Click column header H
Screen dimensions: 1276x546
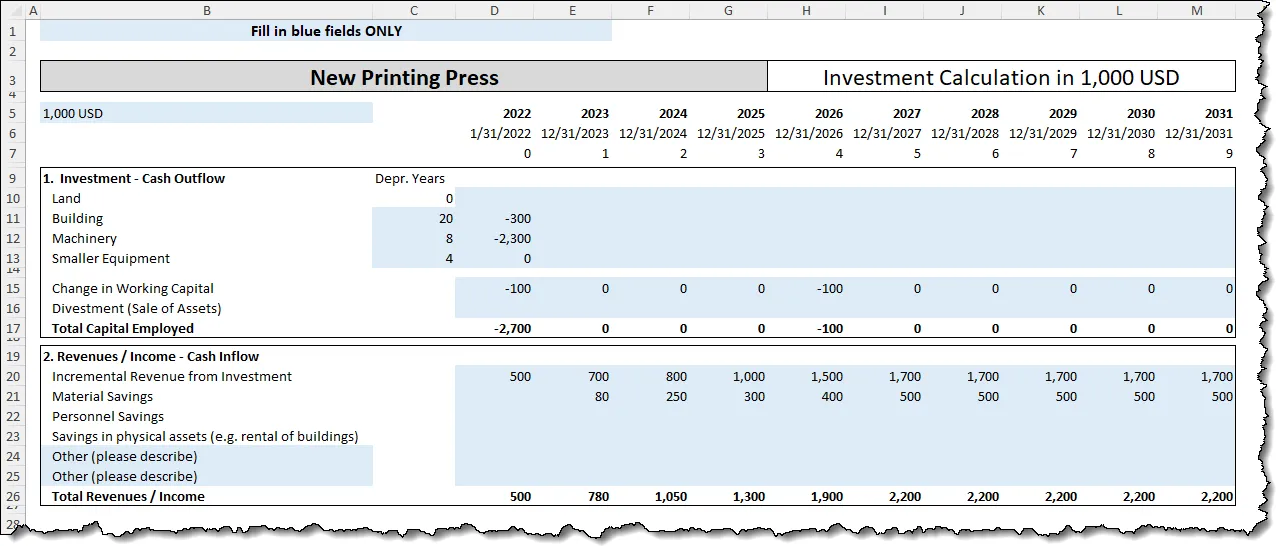(806, 10)
